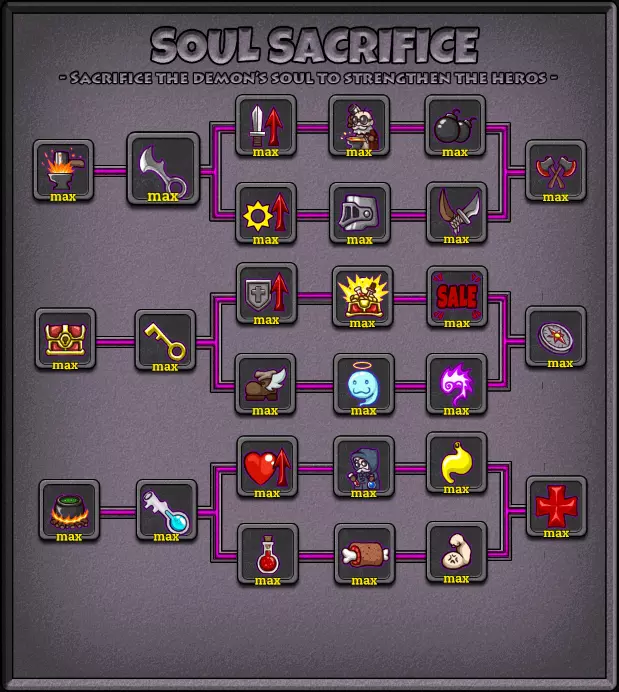Click the purple flame soul skill
Screen dimensions: 619x692
coord(457,384)
